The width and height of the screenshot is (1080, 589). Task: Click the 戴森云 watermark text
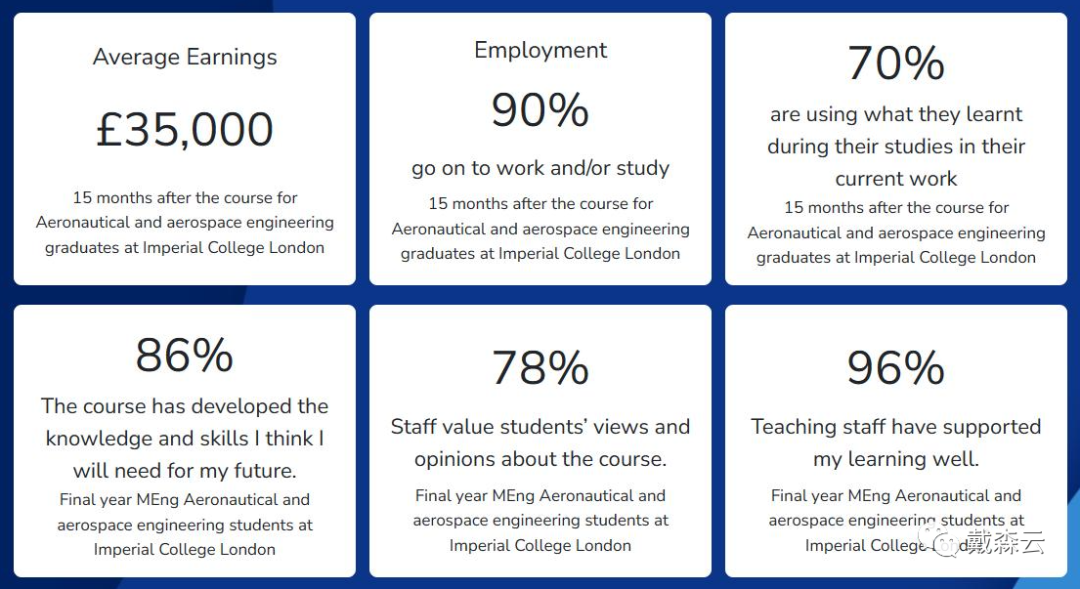click(x=1004, y=543)
